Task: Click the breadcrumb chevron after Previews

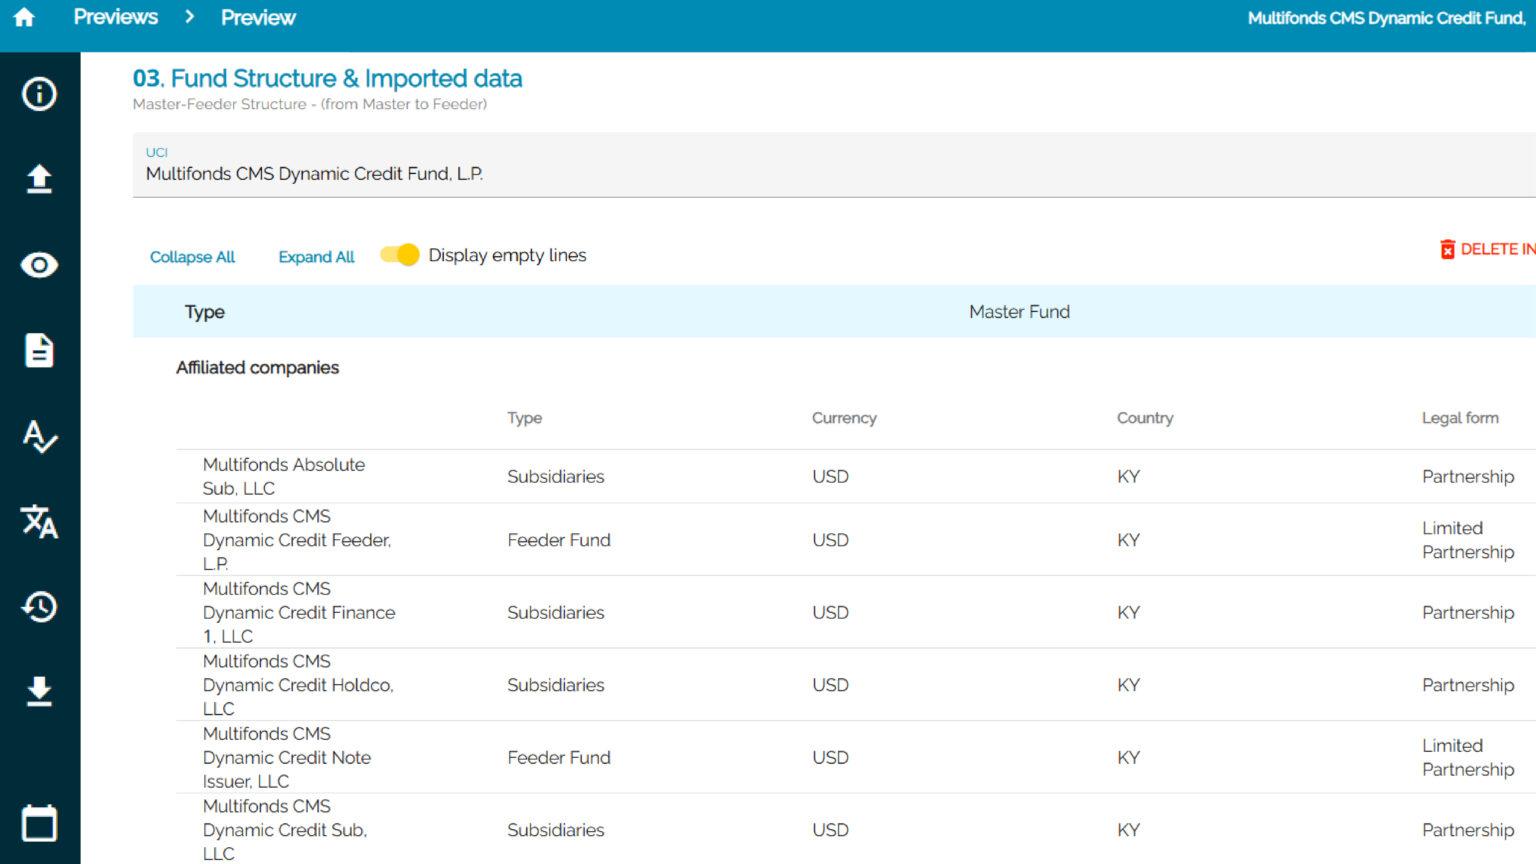Action: [189, 17]
